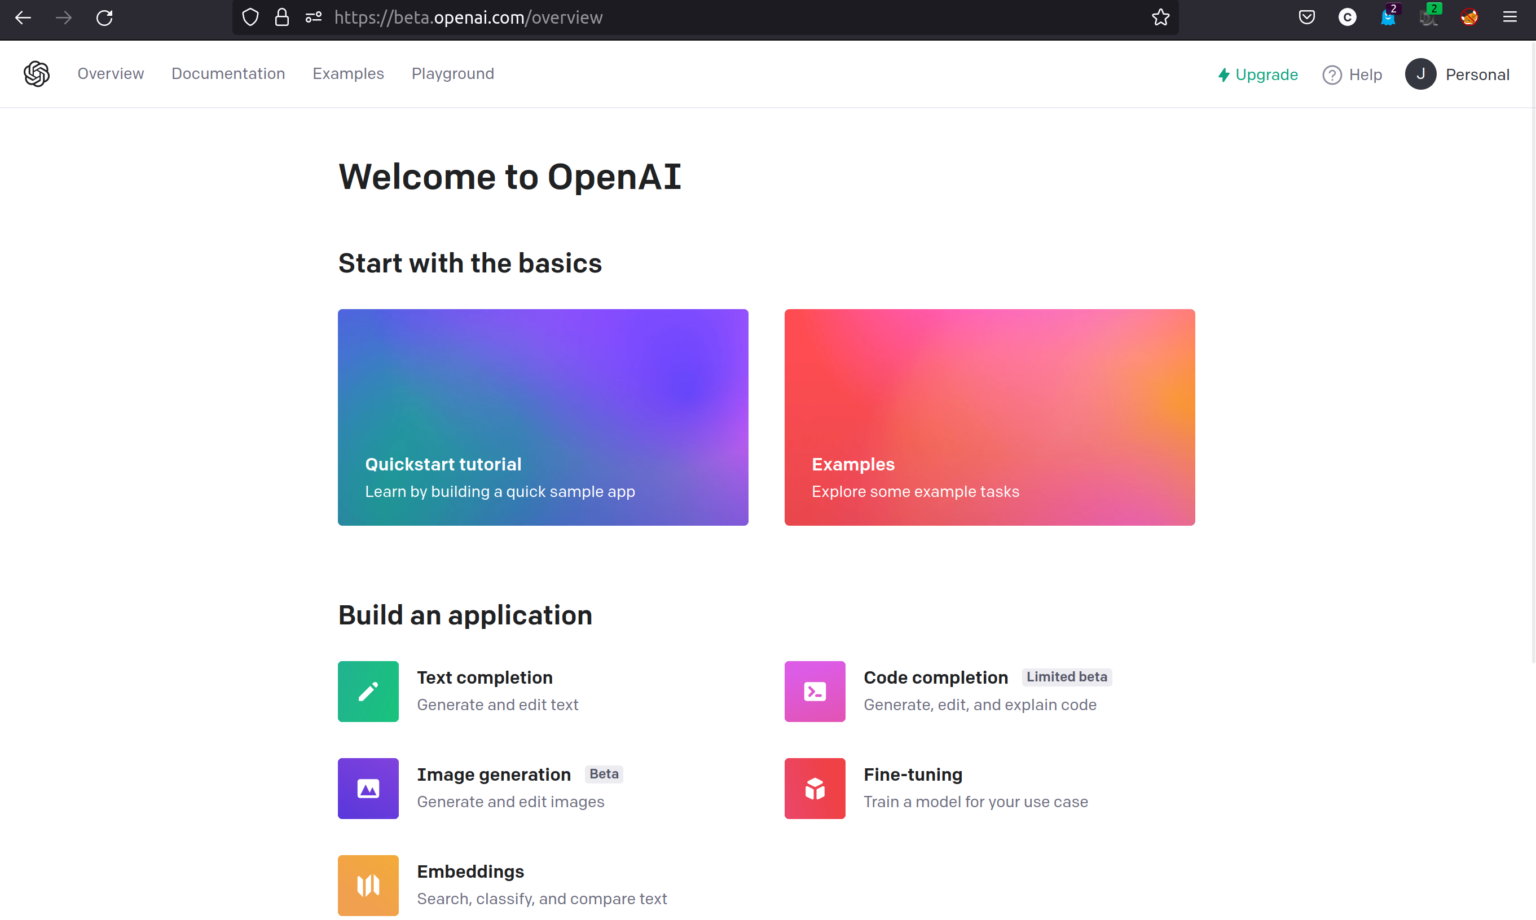Open Help via the question mark icon
The height and width of the screenshot is (920, 1536).
click(1332, 74)
